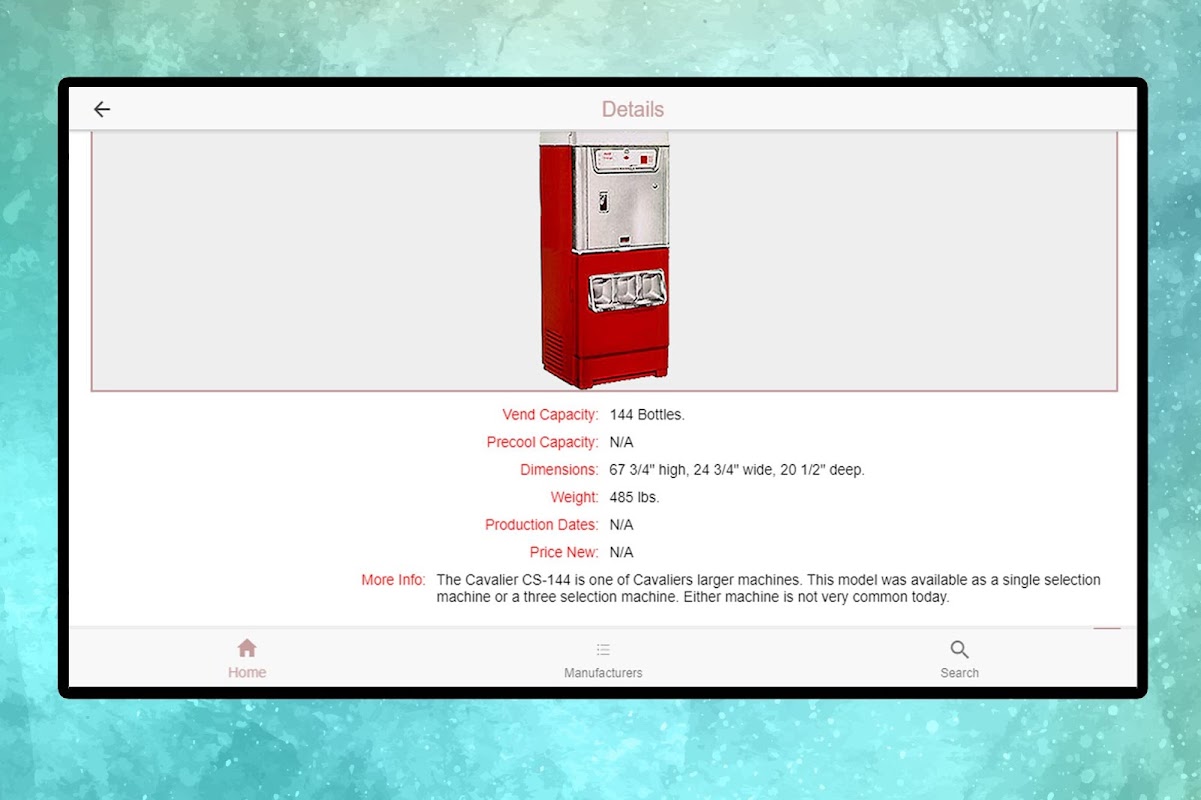The width and height of the screenshot is (1201, 800).
Task: Open the Home tab
Action: click(247, 659)
